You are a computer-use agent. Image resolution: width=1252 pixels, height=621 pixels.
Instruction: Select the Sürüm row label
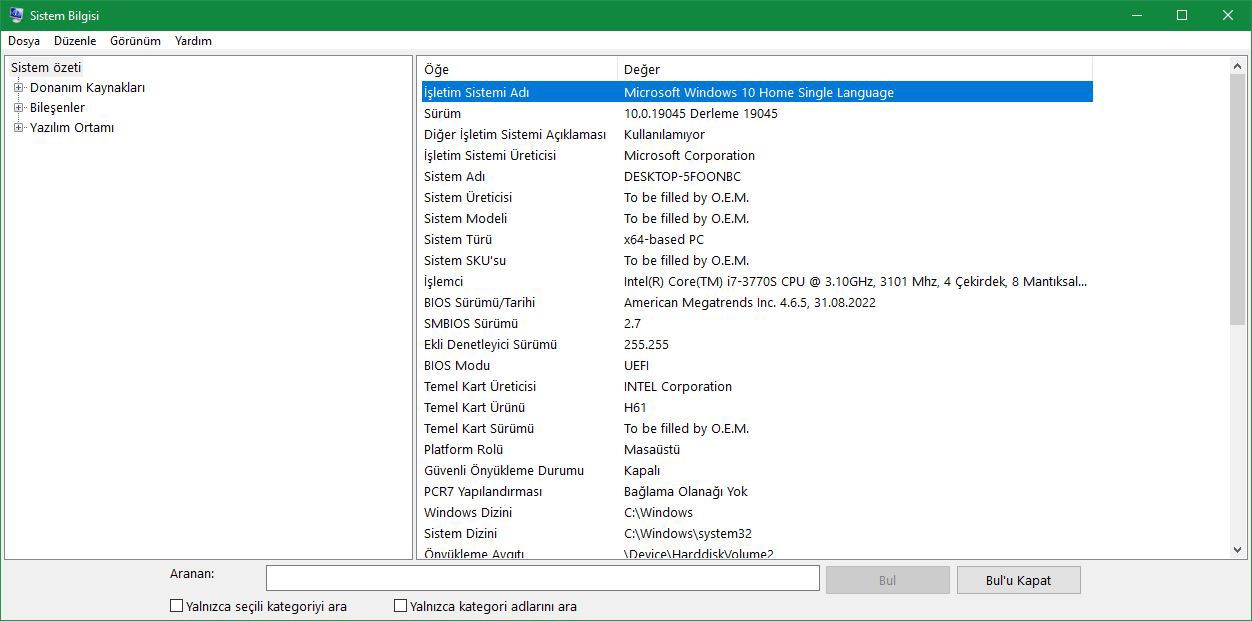[x=442, y=113]
